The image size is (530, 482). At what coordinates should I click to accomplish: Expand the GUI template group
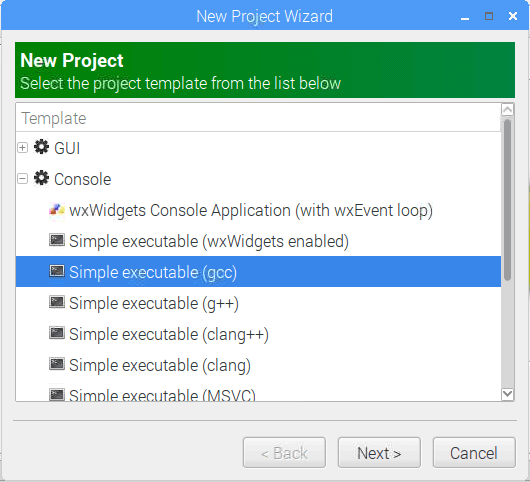click(23, 148)
